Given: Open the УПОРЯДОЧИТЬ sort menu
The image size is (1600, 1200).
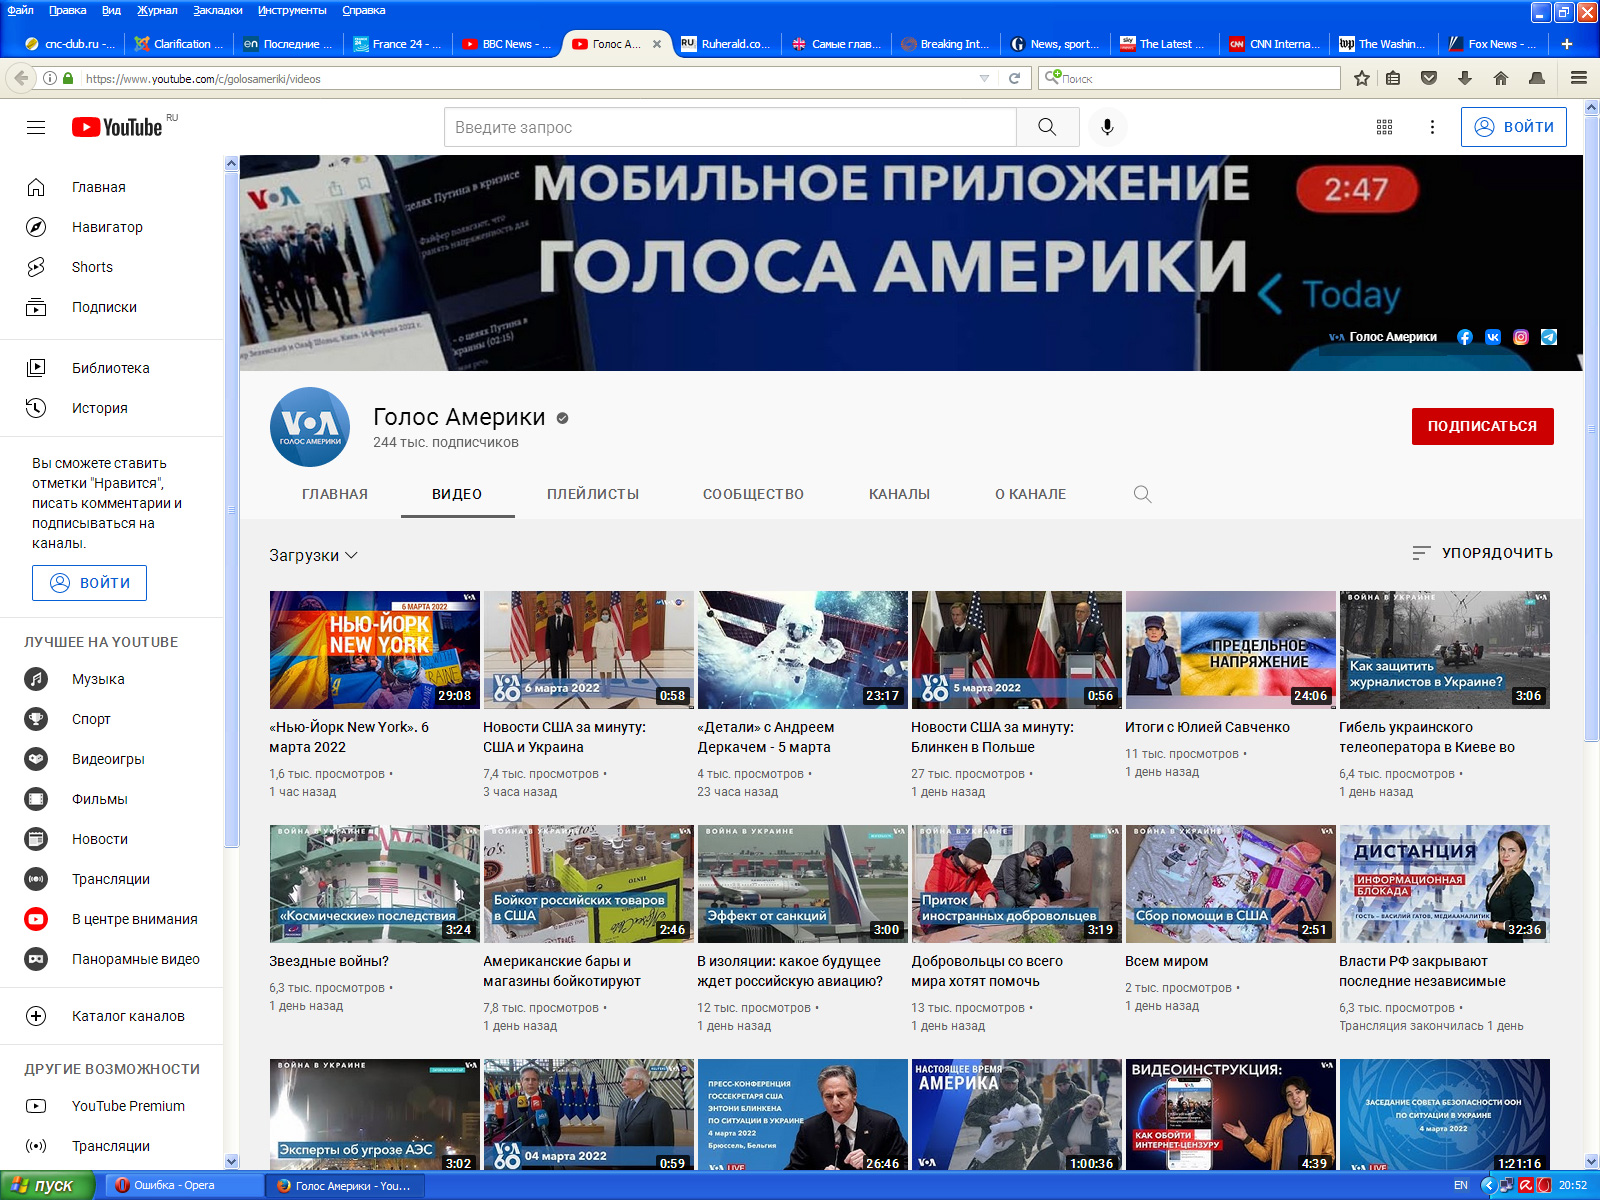Looking at the screenshot, I should click(1482, 553).
